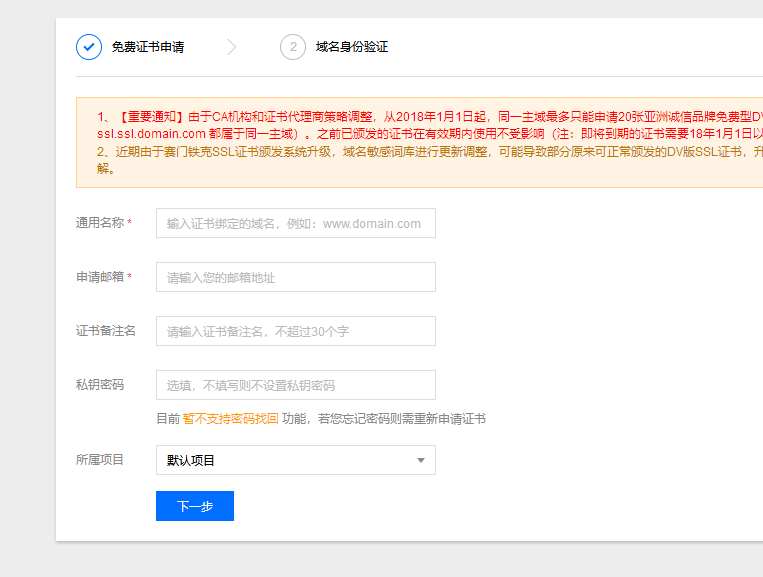763x577 pixels.
Task: Click the dropdown arrow in 所属项目 field
Action: pyautogui.click(x=420, y=460)
